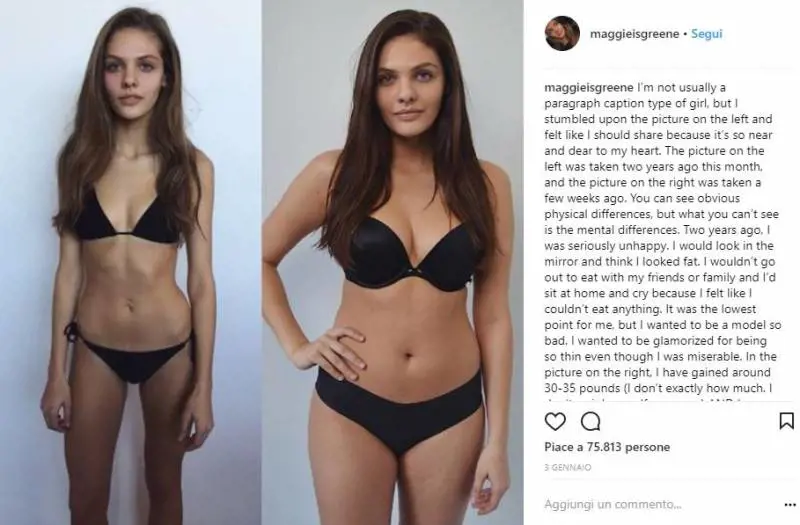
Task: Follow the account via the Segui link
Action: (707, 34)
